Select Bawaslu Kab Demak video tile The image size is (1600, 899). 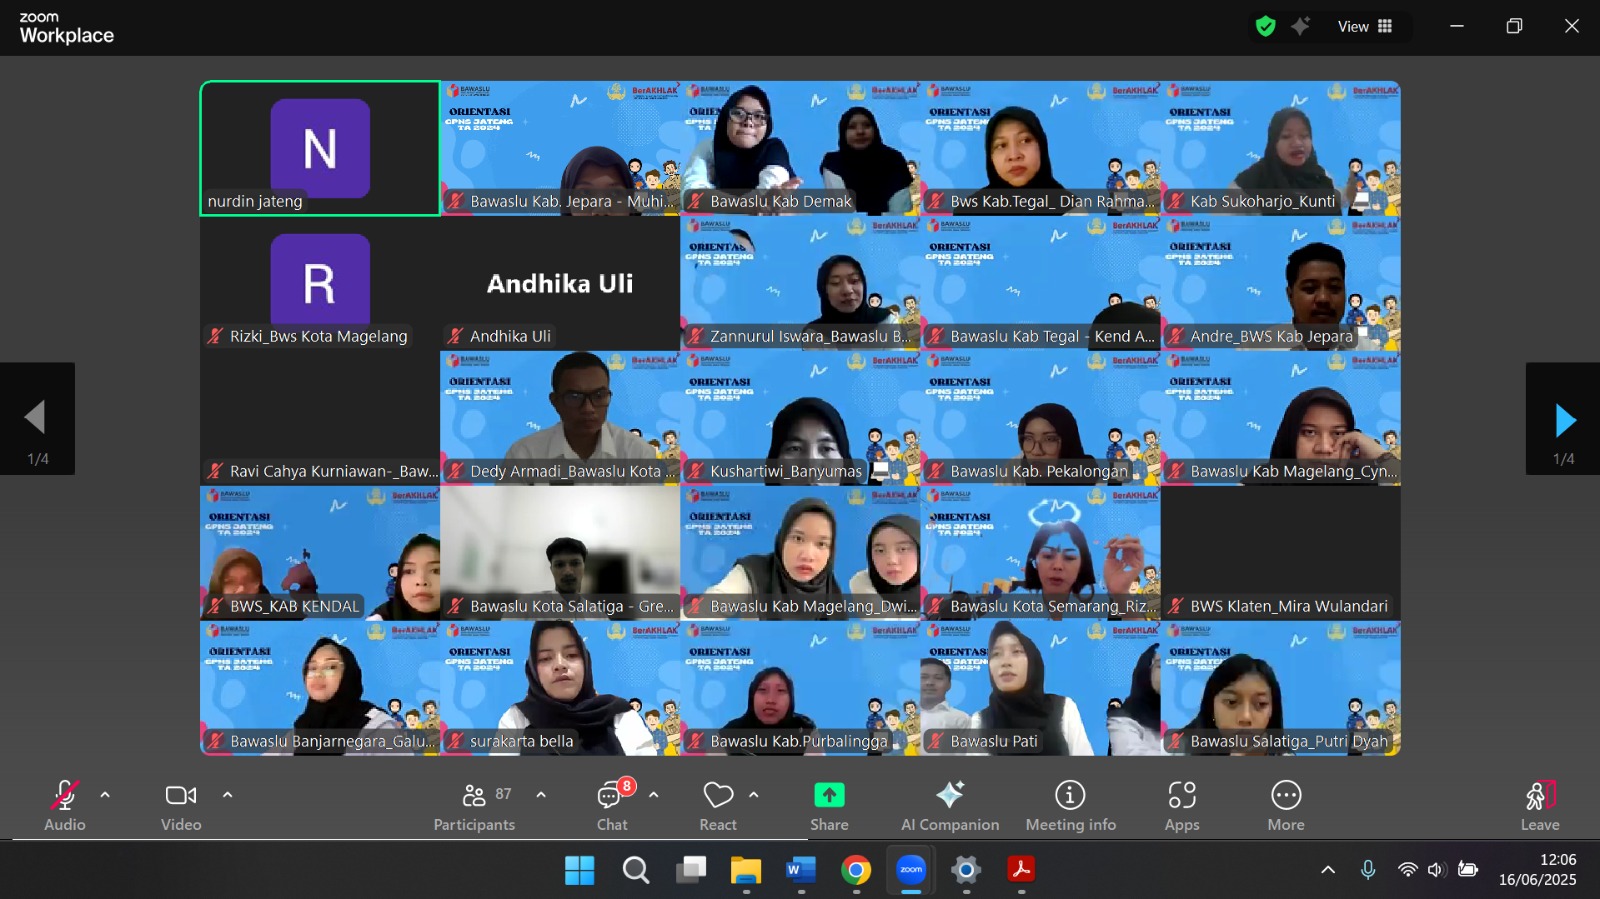click(x=800, y=148)
